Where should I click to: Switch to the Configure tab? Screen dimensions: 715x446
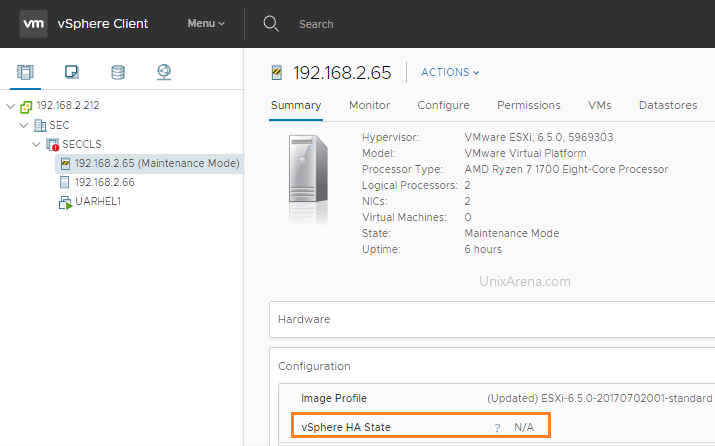[443, 105]
